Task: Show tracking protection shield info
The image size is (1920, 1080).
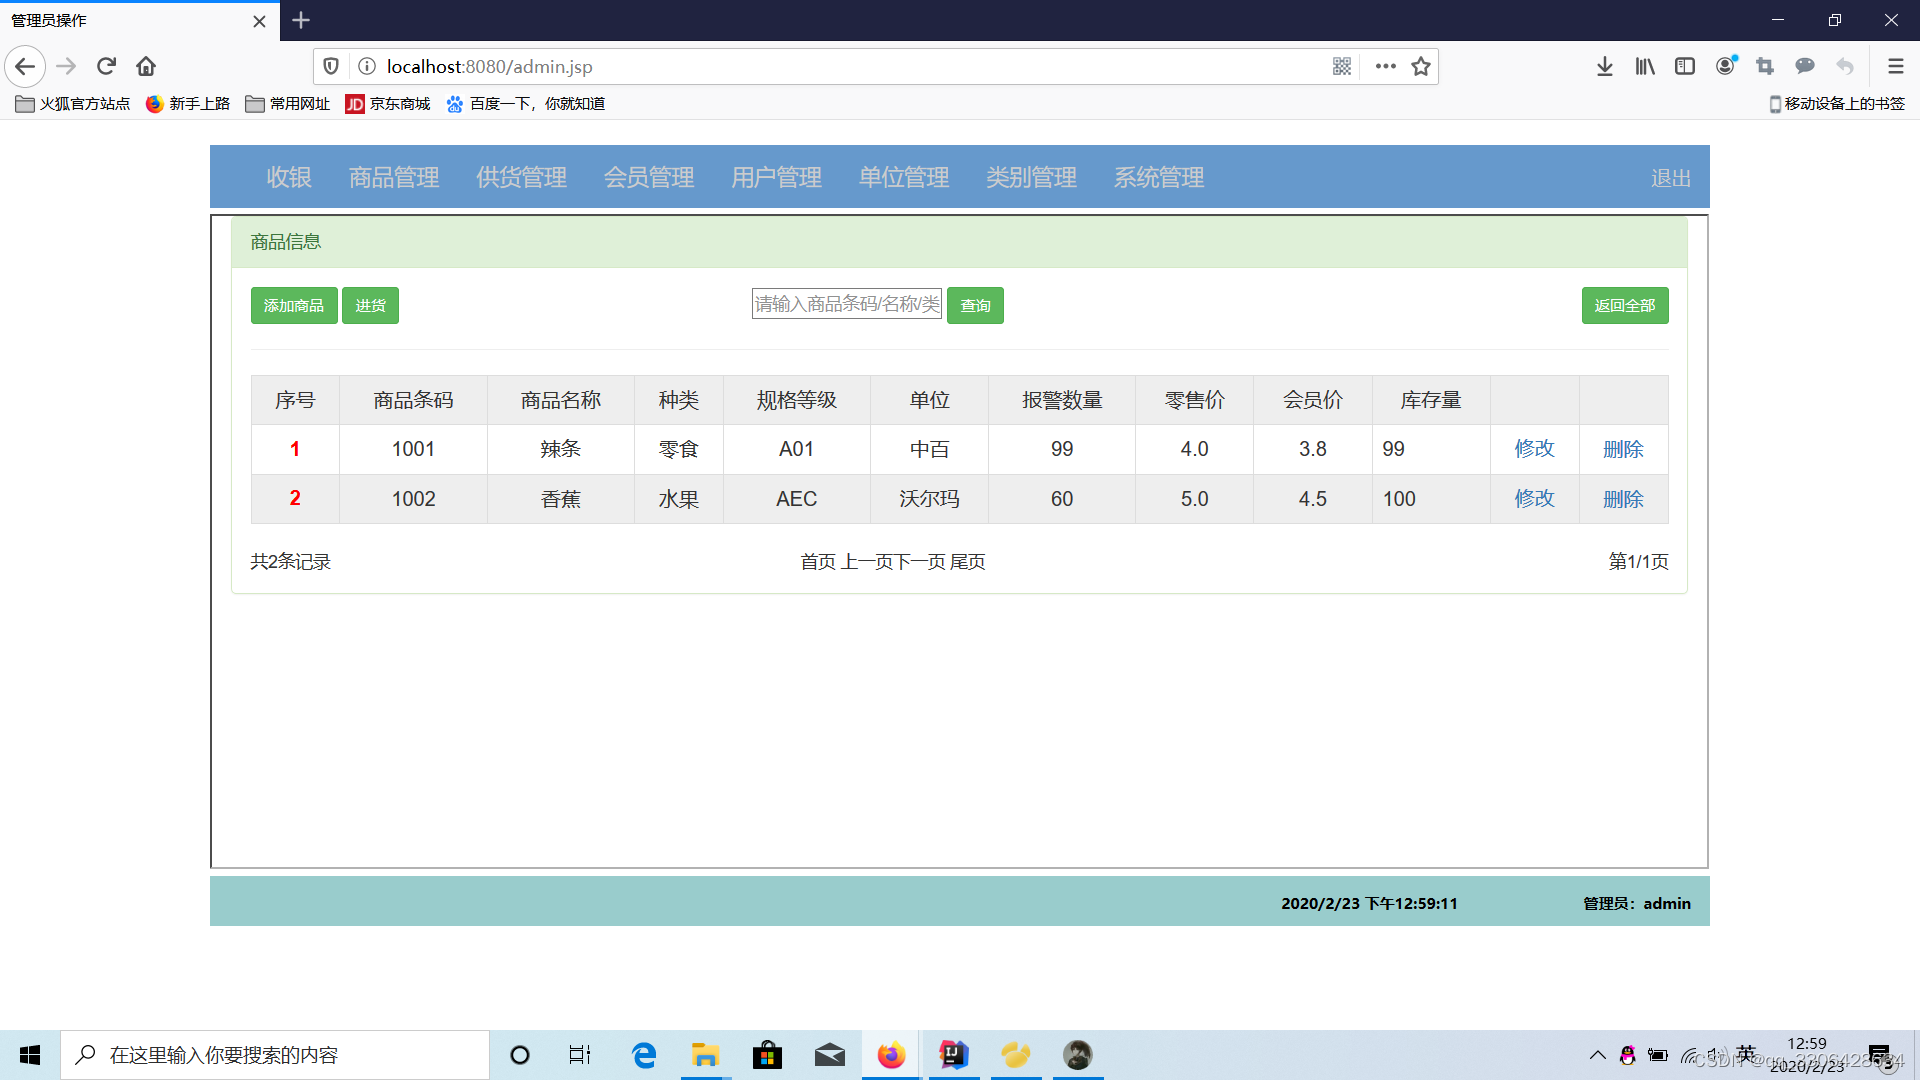Action: [x=331, y=67]
